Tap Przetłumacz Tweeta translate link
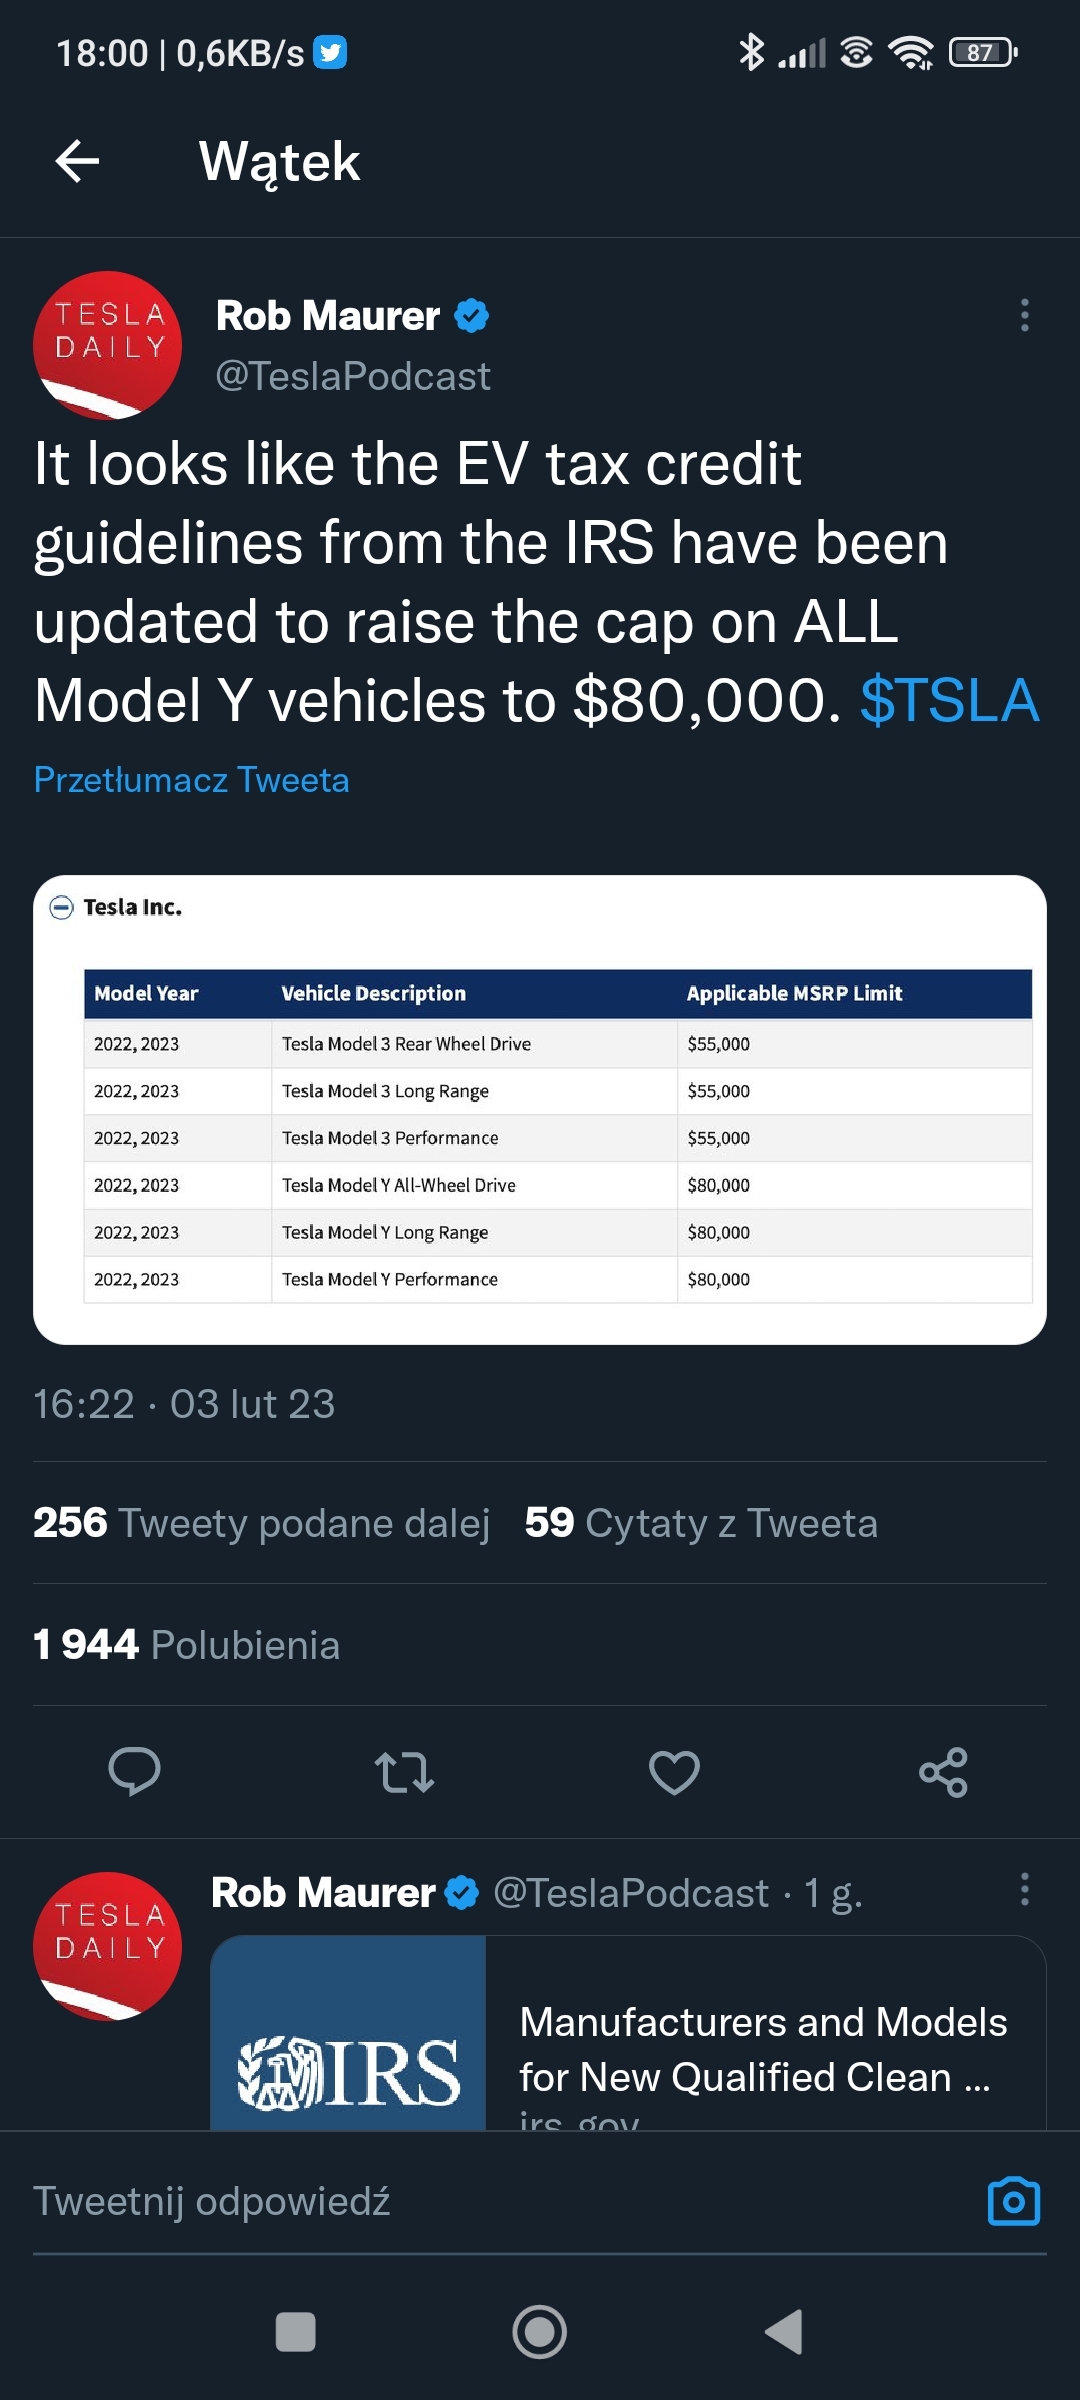 (191, 780)
